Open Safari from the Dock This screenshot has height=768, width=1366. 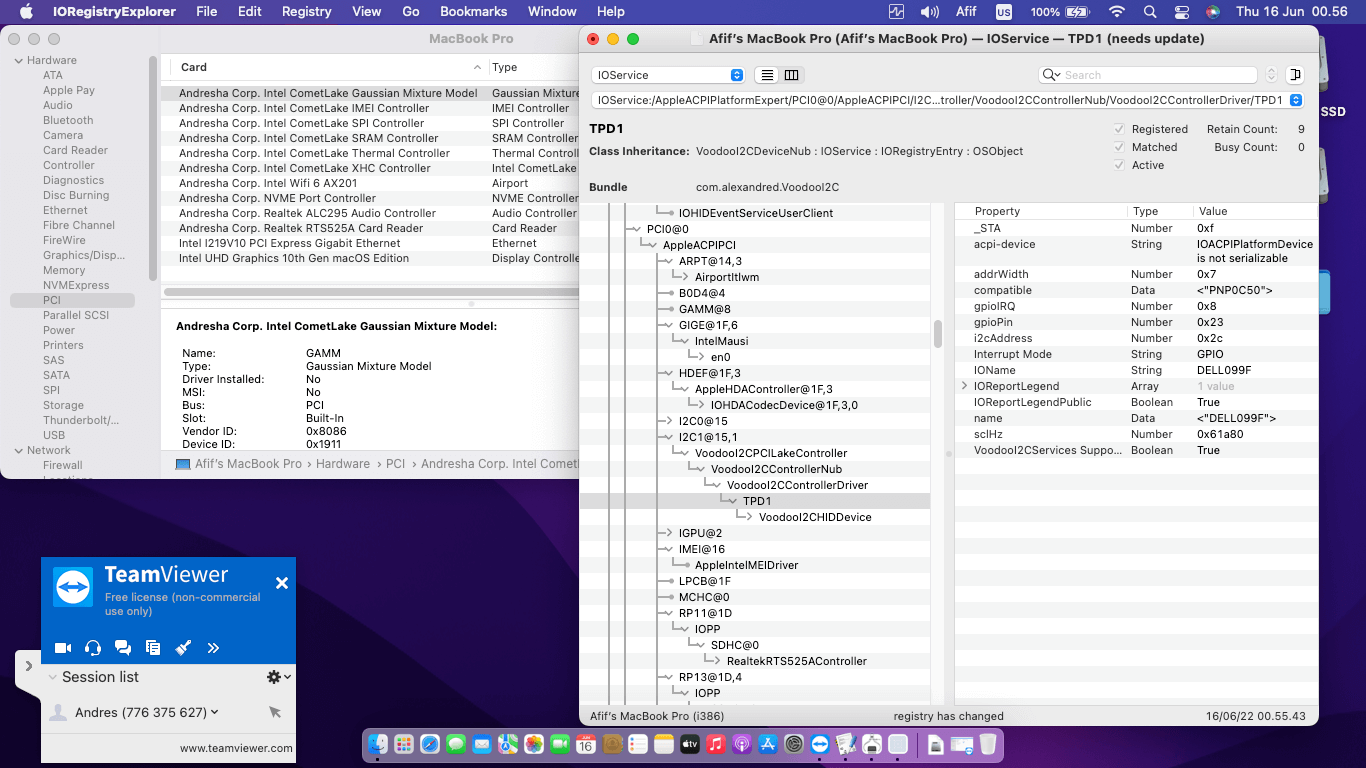[x=430, y=744]
